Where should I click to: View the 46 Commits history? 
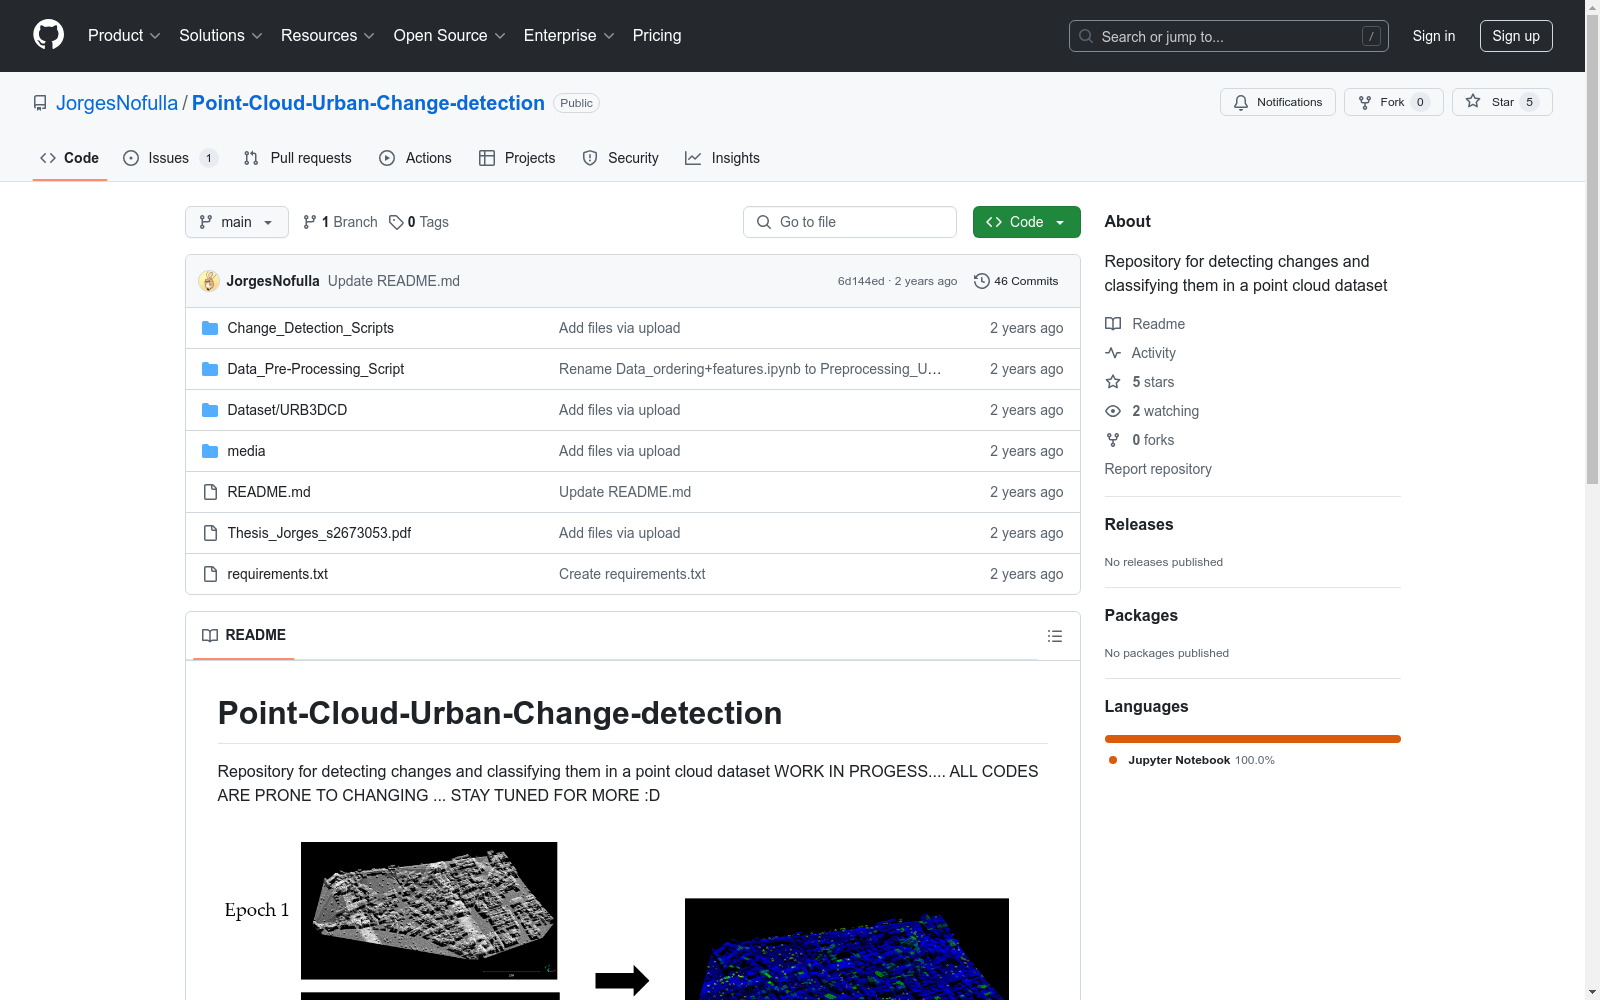click(x=1016, y=281)
